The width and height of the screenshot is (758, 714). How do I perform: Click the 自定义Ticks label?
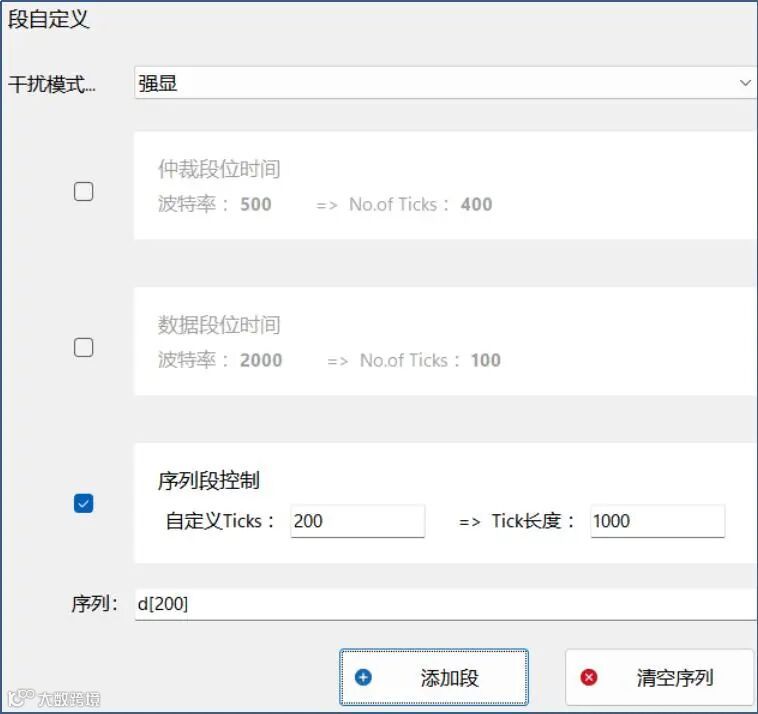220,521
